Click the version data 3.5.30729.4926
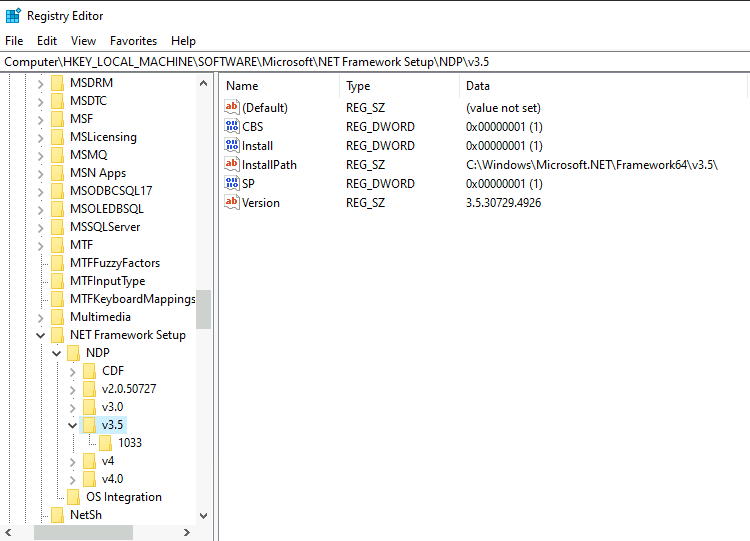750x541 pixels. 503,203
